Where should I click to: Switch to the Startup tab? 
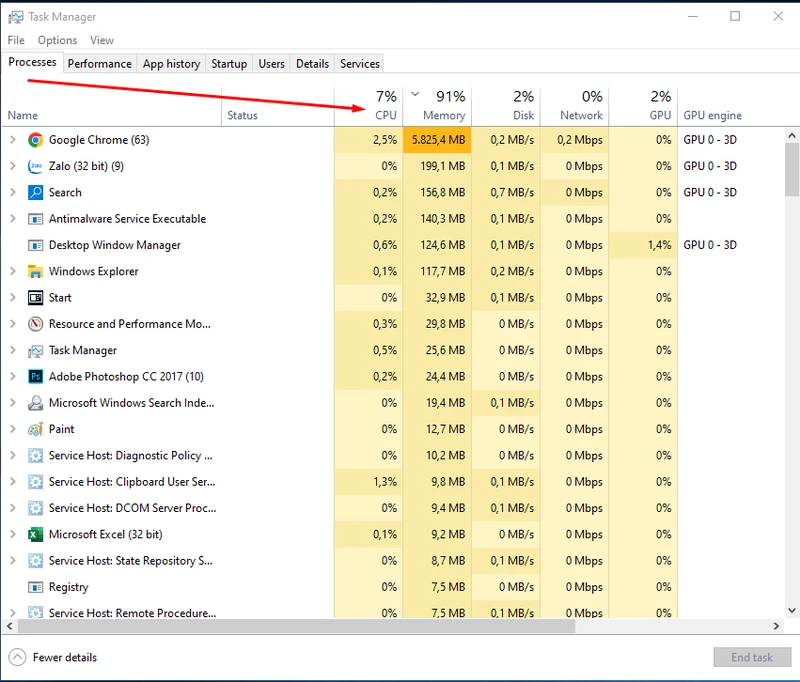[x=229, y=64]
